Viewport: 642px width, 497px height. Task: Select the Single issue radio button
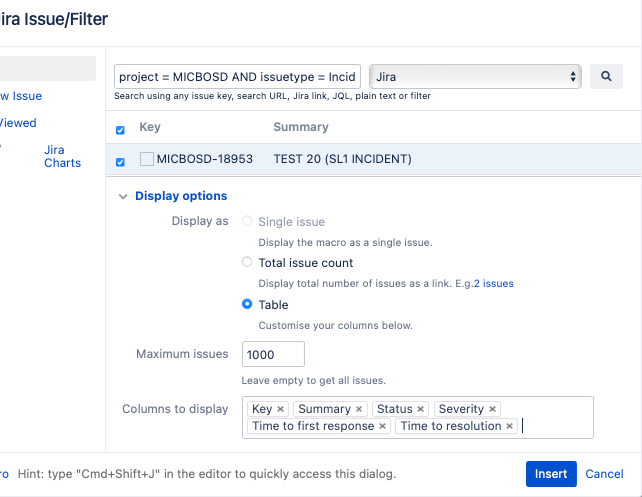pos(247,221)
